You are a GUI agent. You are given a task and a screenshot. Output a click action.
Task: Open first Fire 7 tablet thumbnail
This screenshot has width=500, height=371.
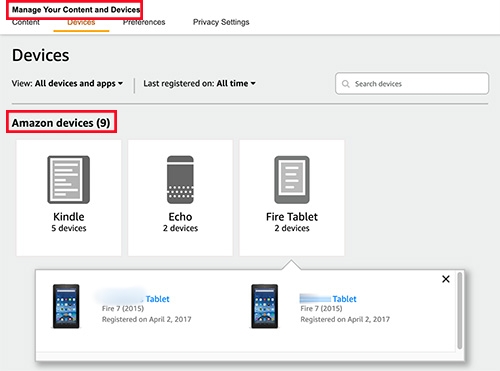pos(66,306)
